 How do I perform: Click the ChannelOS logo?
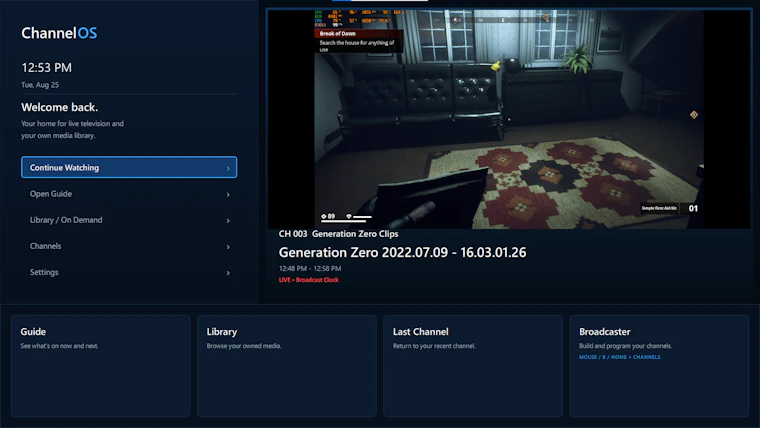tap(59, 33)
